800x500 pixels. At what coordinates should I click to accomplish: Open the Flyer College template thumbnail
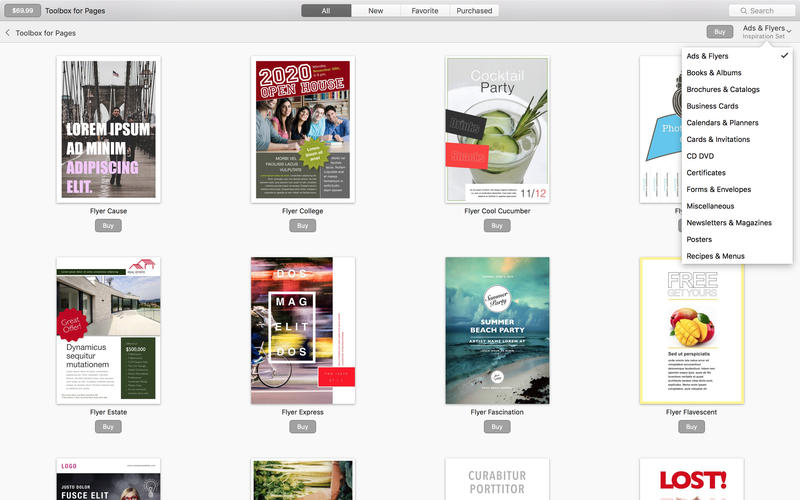pyautogui.click(x=303, y=130)
